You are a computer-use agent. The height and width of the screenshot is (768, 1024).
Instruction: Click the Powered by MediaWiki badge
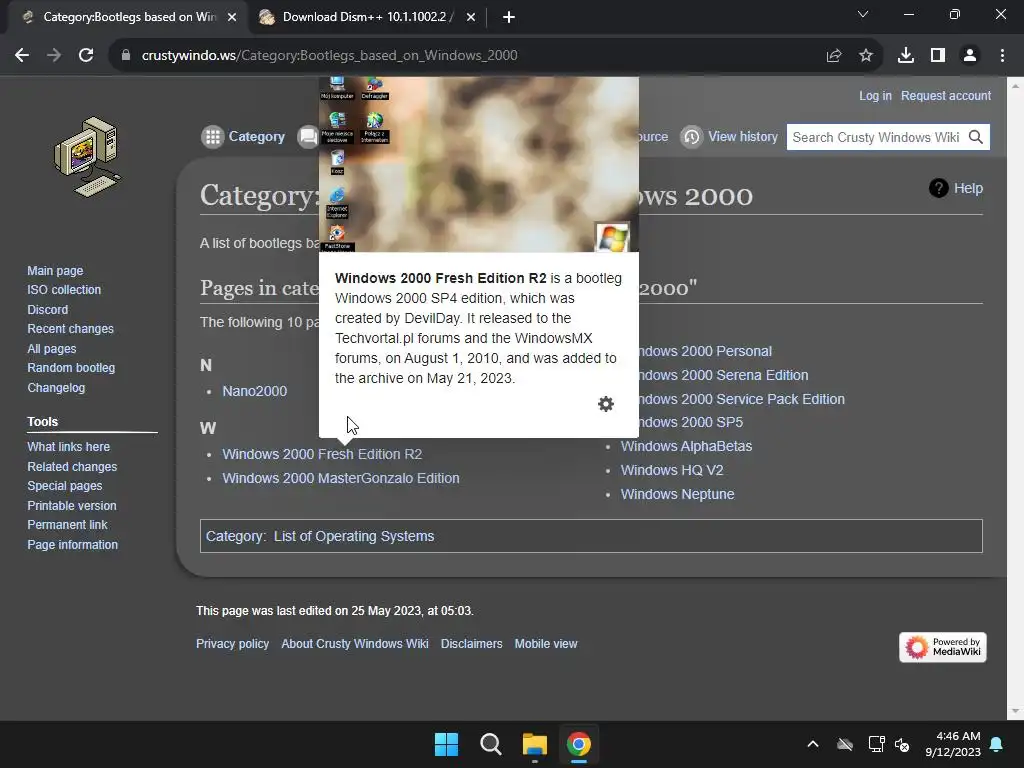coord(942,647)
